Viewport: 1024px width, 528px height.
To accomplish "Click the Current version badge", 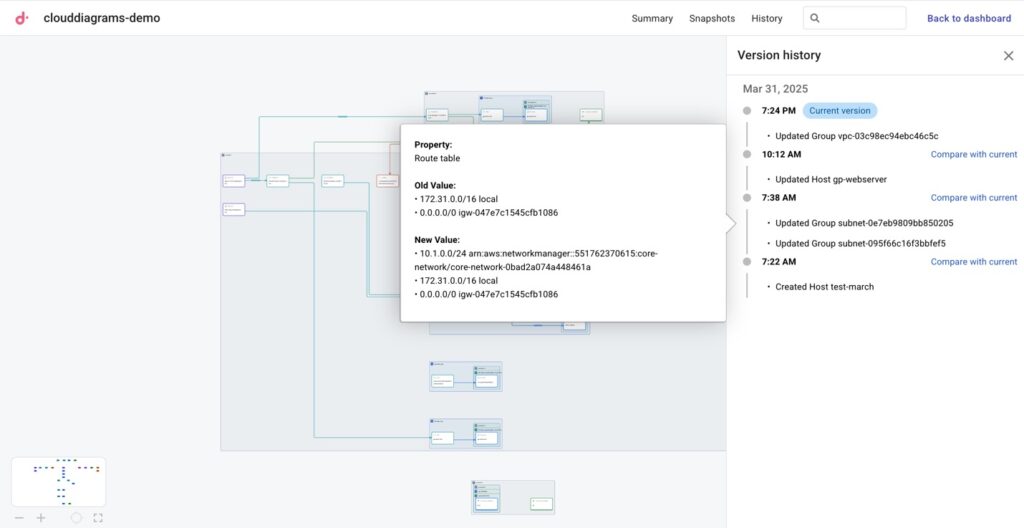I will [839, 111].
